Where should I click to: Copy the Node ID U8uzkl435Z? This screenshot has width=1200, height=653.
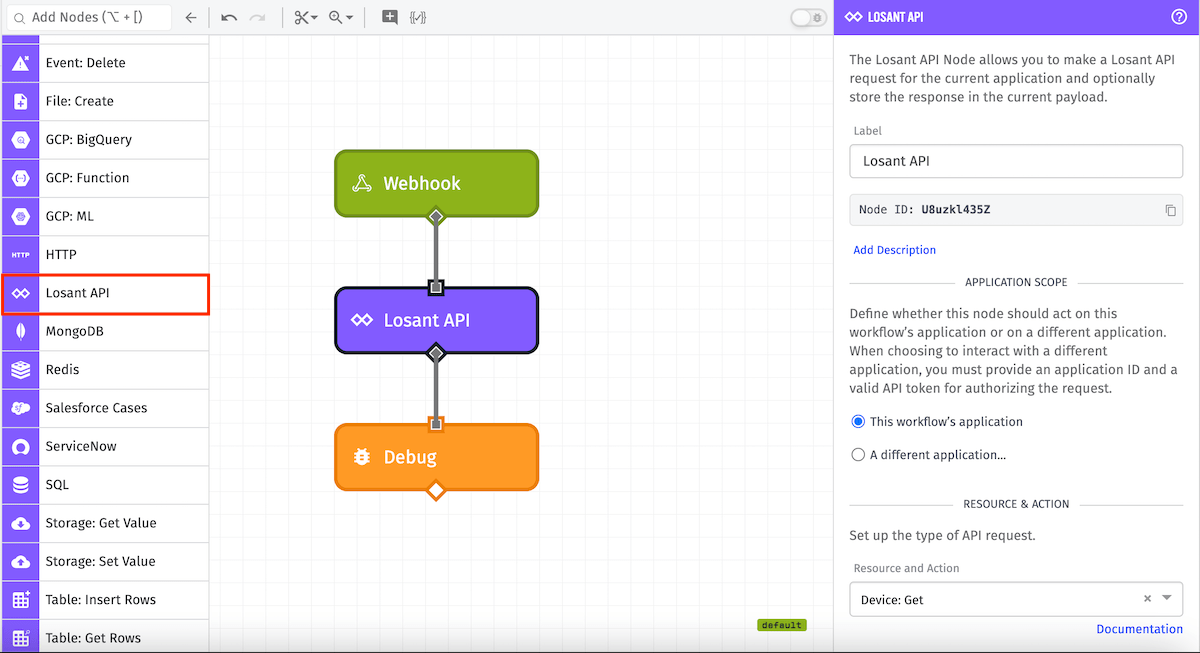coord(1170,210)
